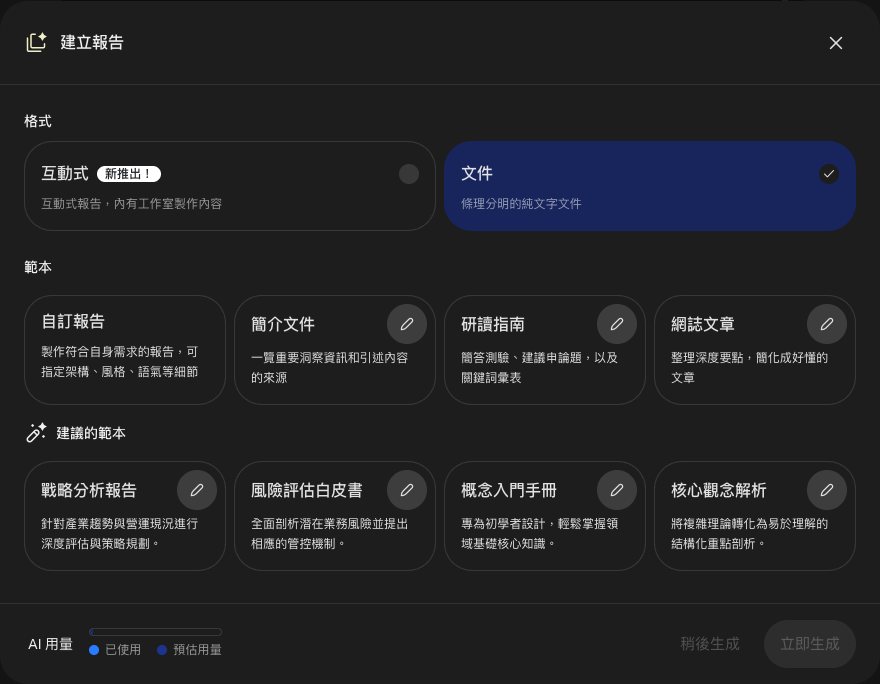Select the 自訂報告 template card
The width and height of the screenshot is (880, 684).
[x=125, y=350]
